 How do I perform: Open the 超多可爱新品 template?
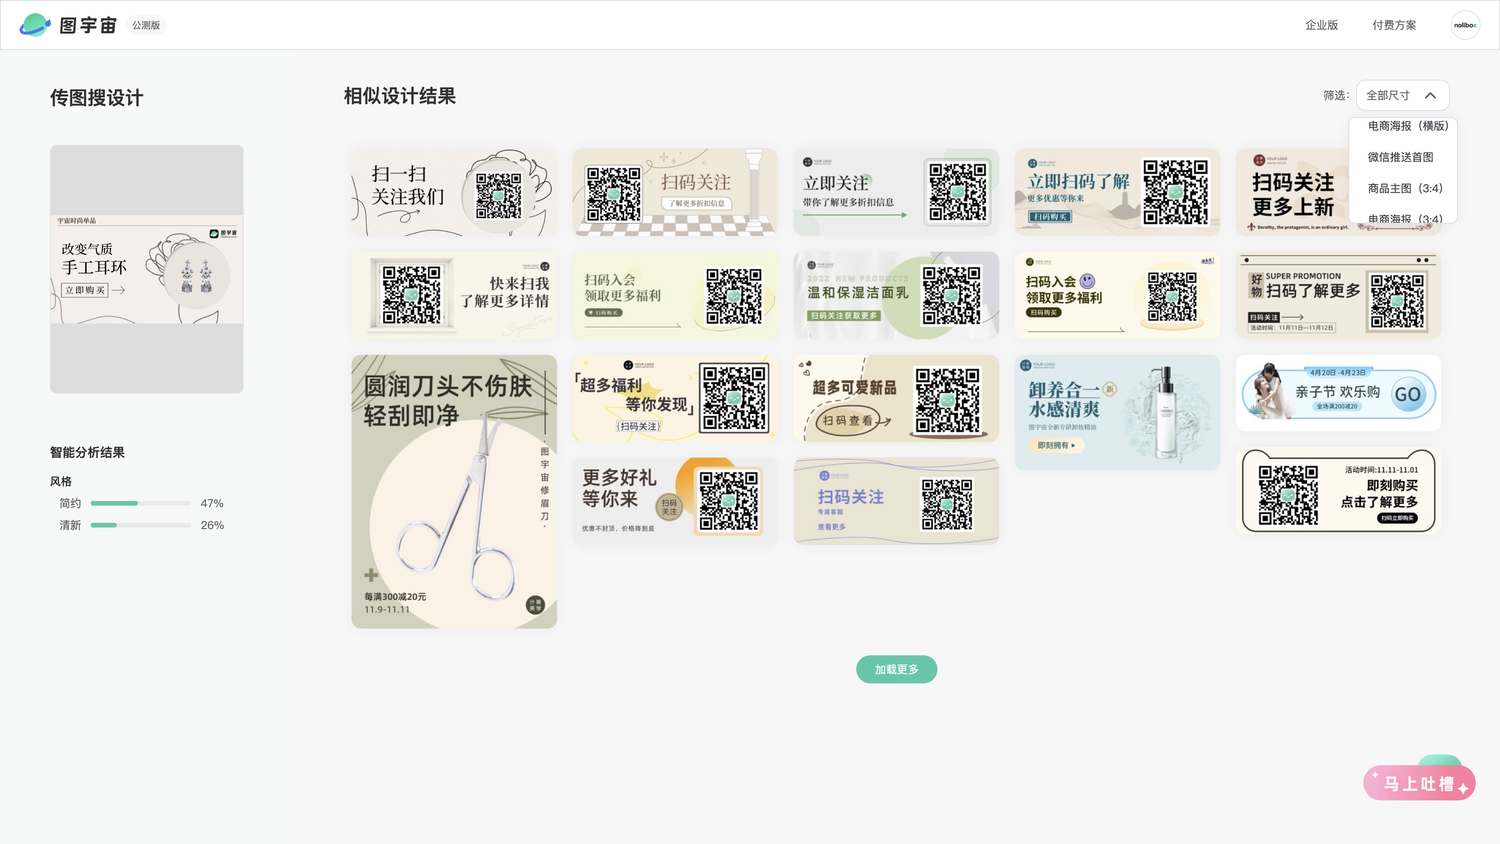tap(896, 398)
